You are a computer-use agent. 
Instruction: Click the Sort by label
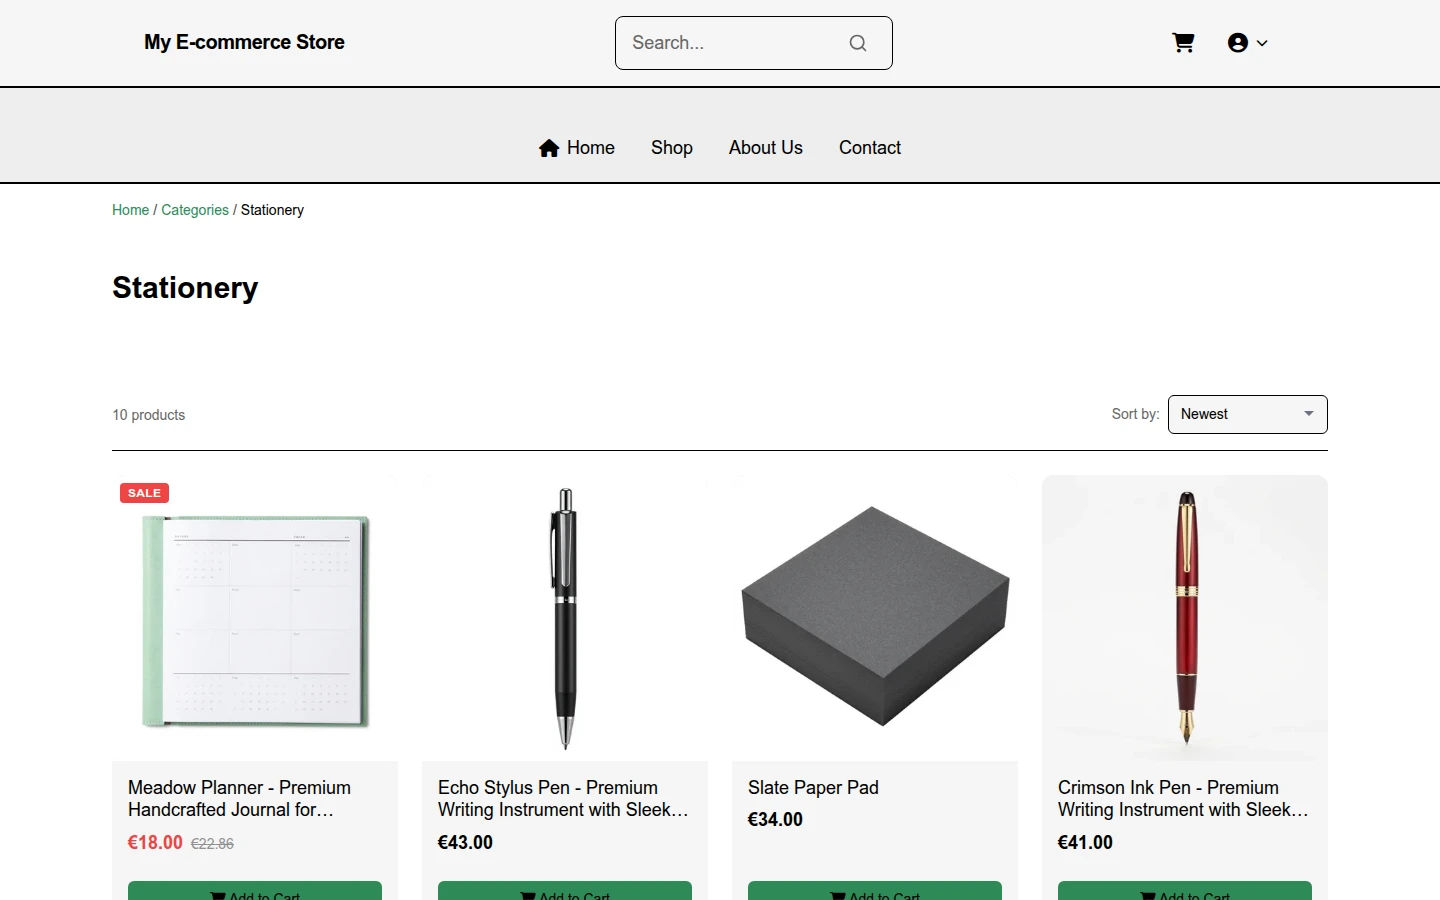1135,414
